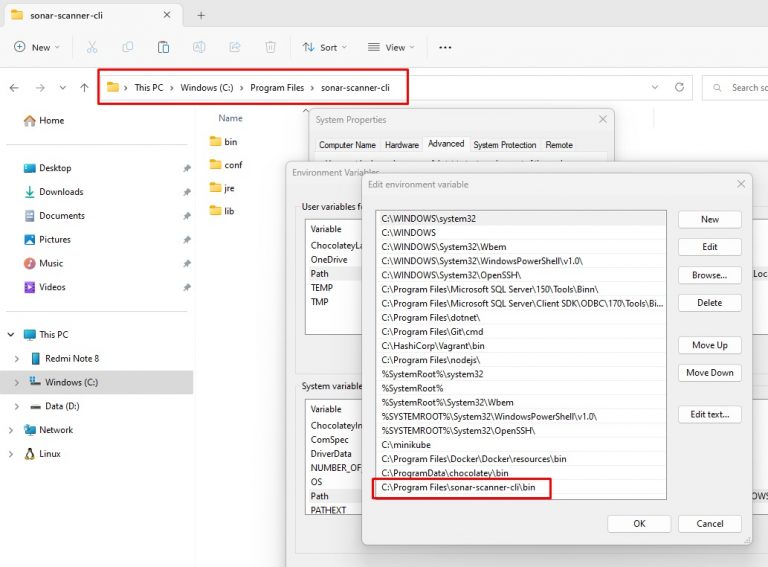Unpin Desktop via its pin icon
Screen dimensions: 768x567
click(187, 168)
